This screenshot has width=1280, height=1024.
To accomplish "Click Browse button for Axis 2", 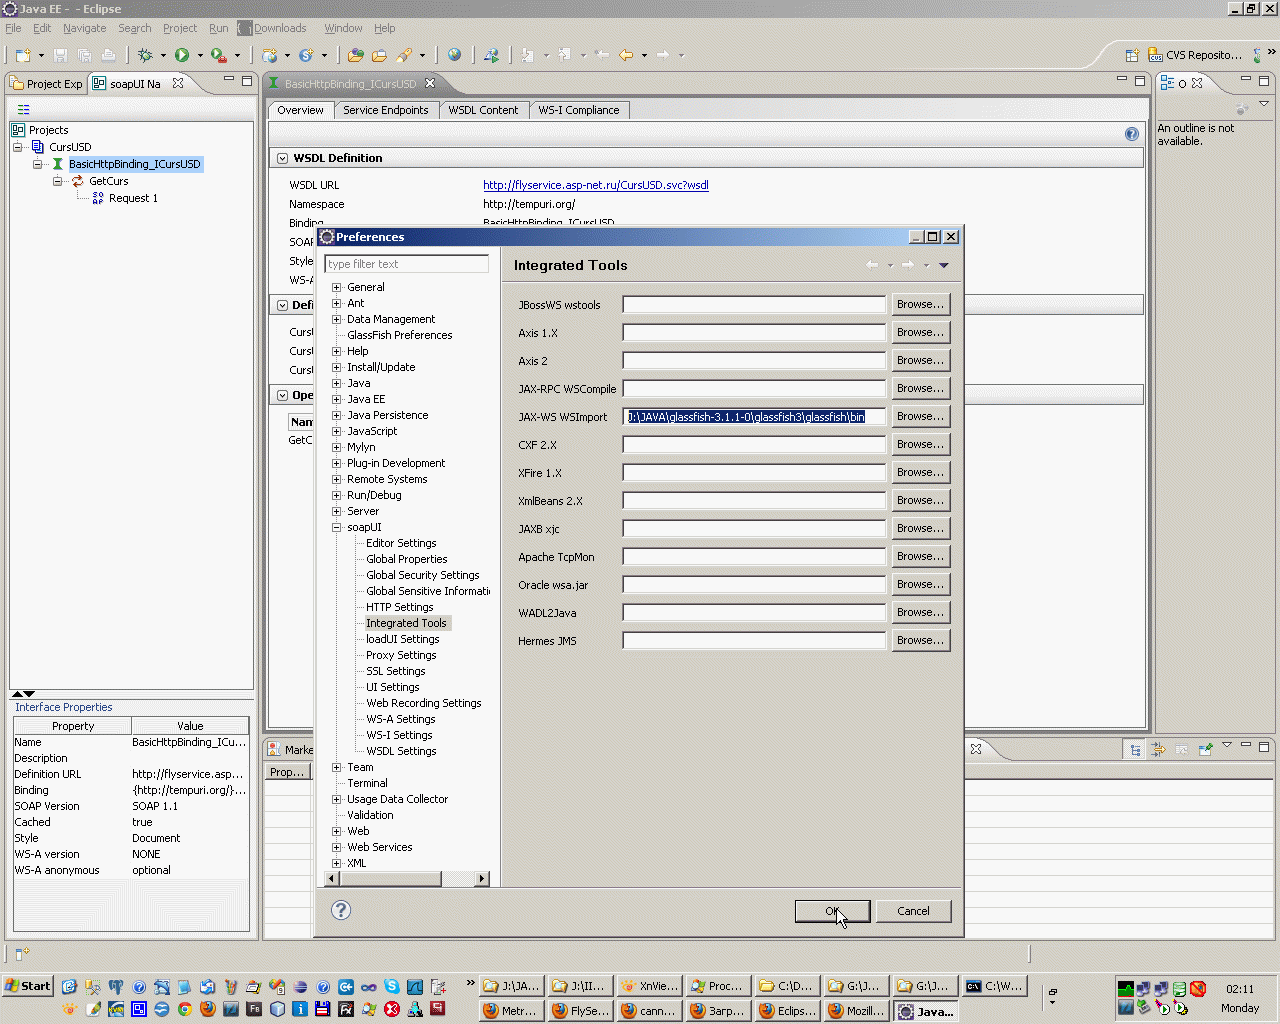I will coord(919,360).
